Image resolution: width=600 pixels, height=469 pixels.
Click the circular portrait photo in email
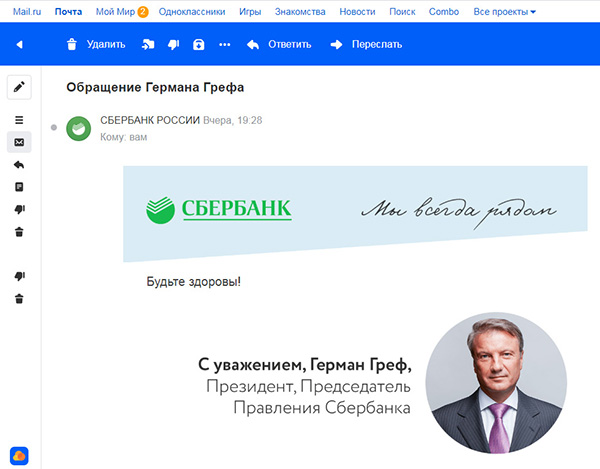[496, 383]
